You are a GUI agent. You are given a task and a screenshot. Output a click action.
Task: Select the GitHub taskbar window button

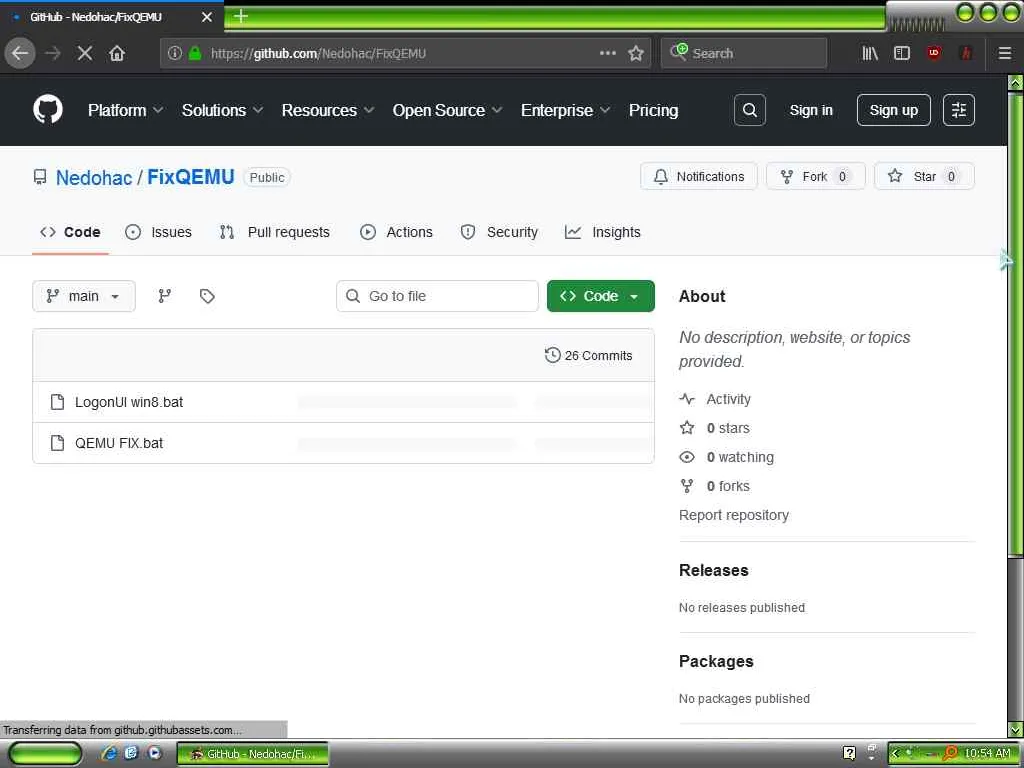tap(253, 754)
